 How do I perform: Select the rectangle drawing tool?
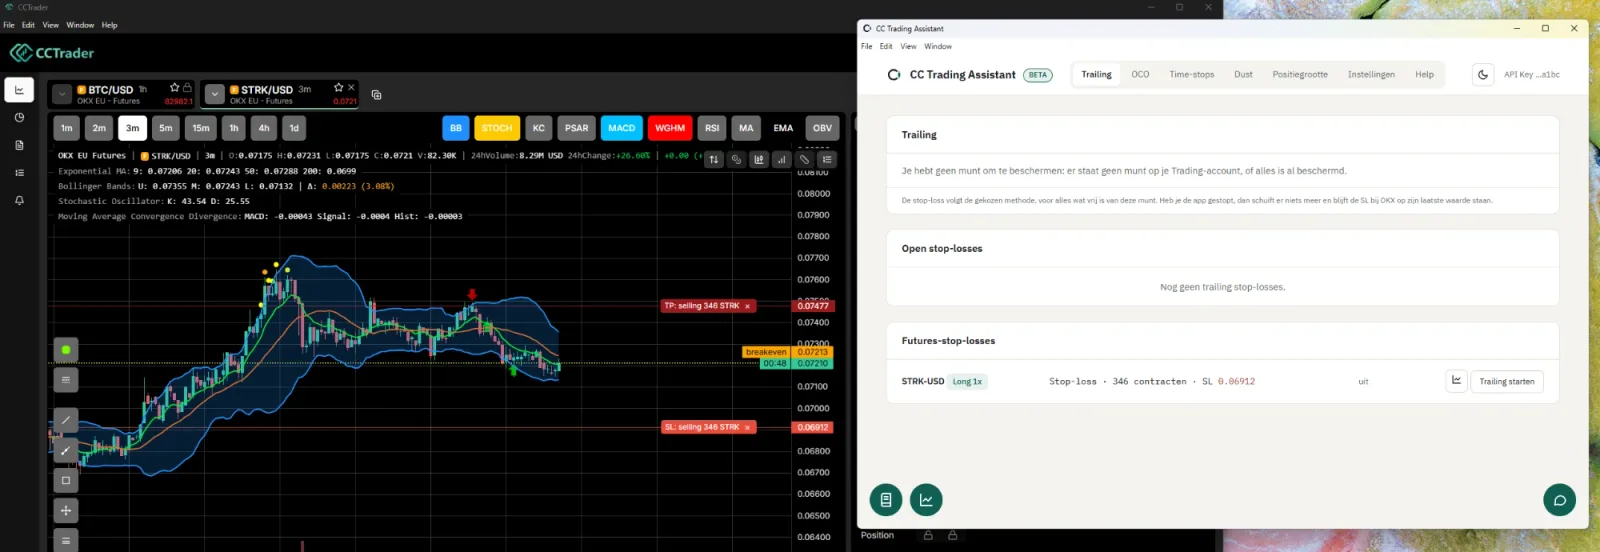coord(66,480)
